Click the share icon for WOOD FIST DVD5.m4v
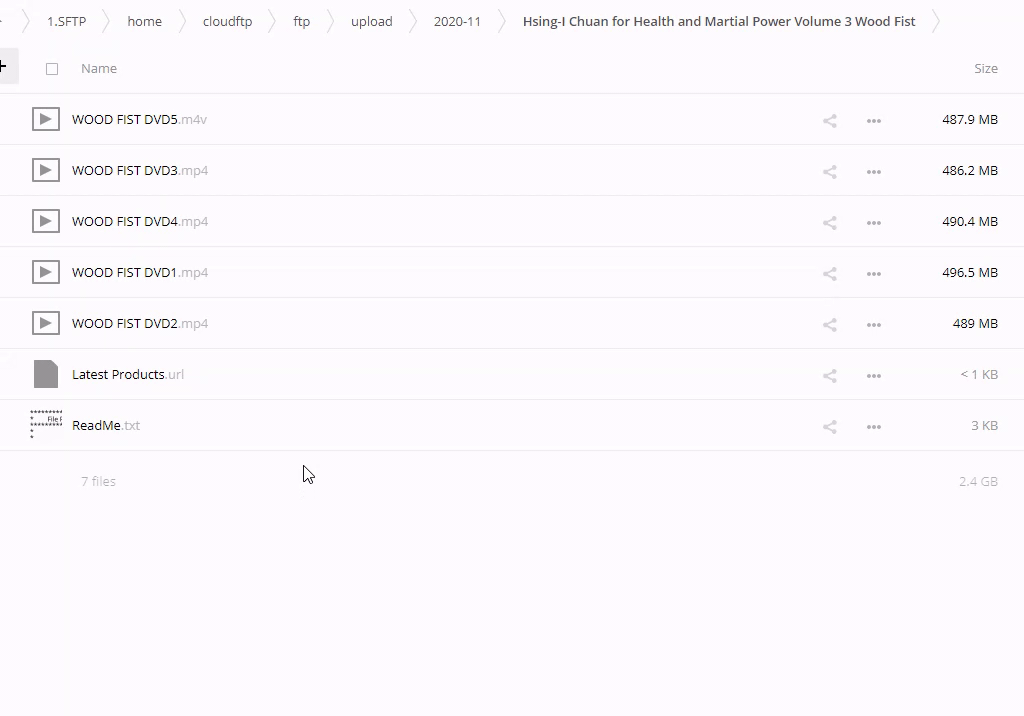1024x716 pixels. 829,120
